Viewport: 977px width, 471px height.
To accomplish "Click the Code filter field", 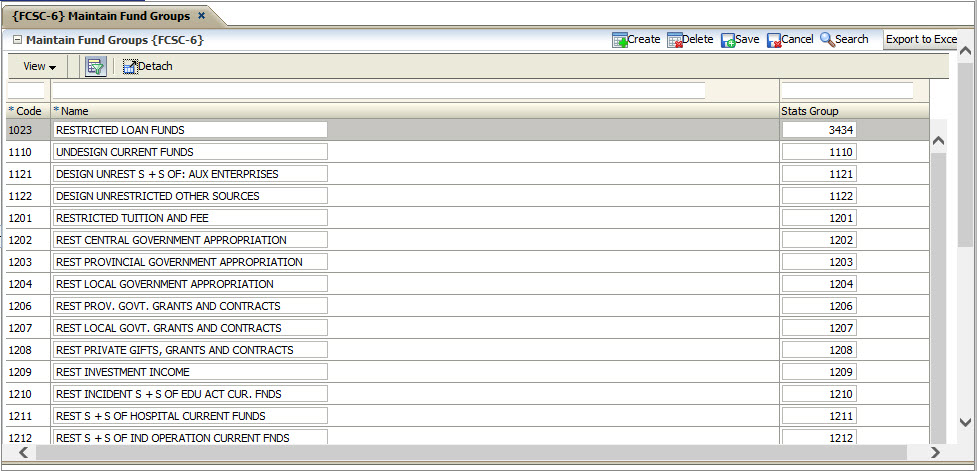I will 26,91.
